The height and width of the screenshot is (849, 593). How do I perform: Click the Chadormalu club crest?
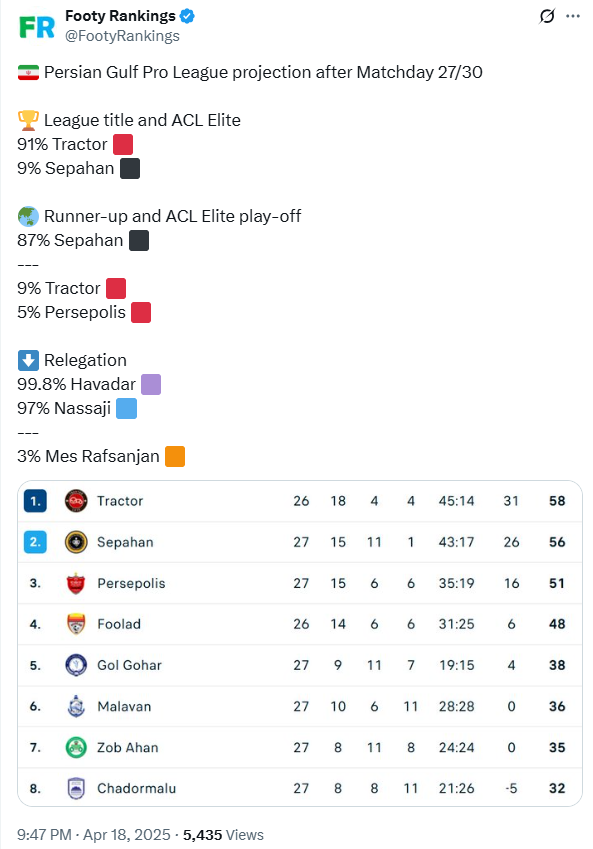click(x=76, y=788)
